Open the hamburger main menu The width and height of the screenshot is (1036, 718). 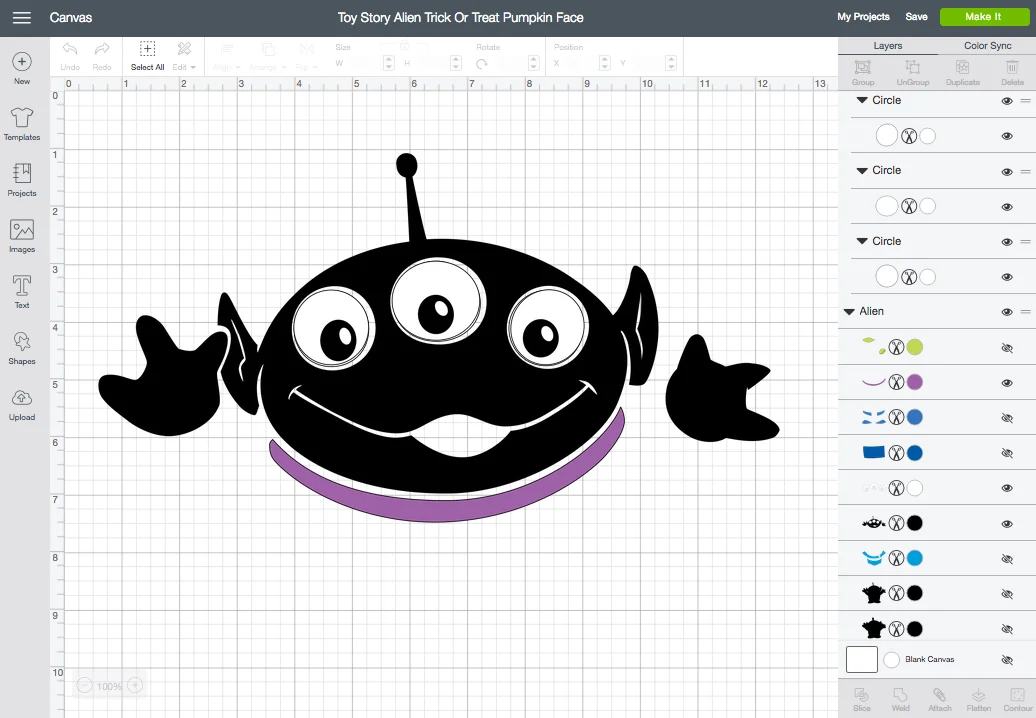coord(22,18)
